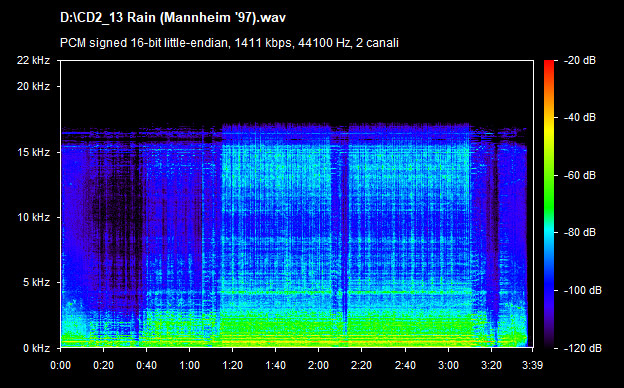Screen dimensions: 624x388
Task: Click the 3:39 end time marker
Action: click(532, 365)
